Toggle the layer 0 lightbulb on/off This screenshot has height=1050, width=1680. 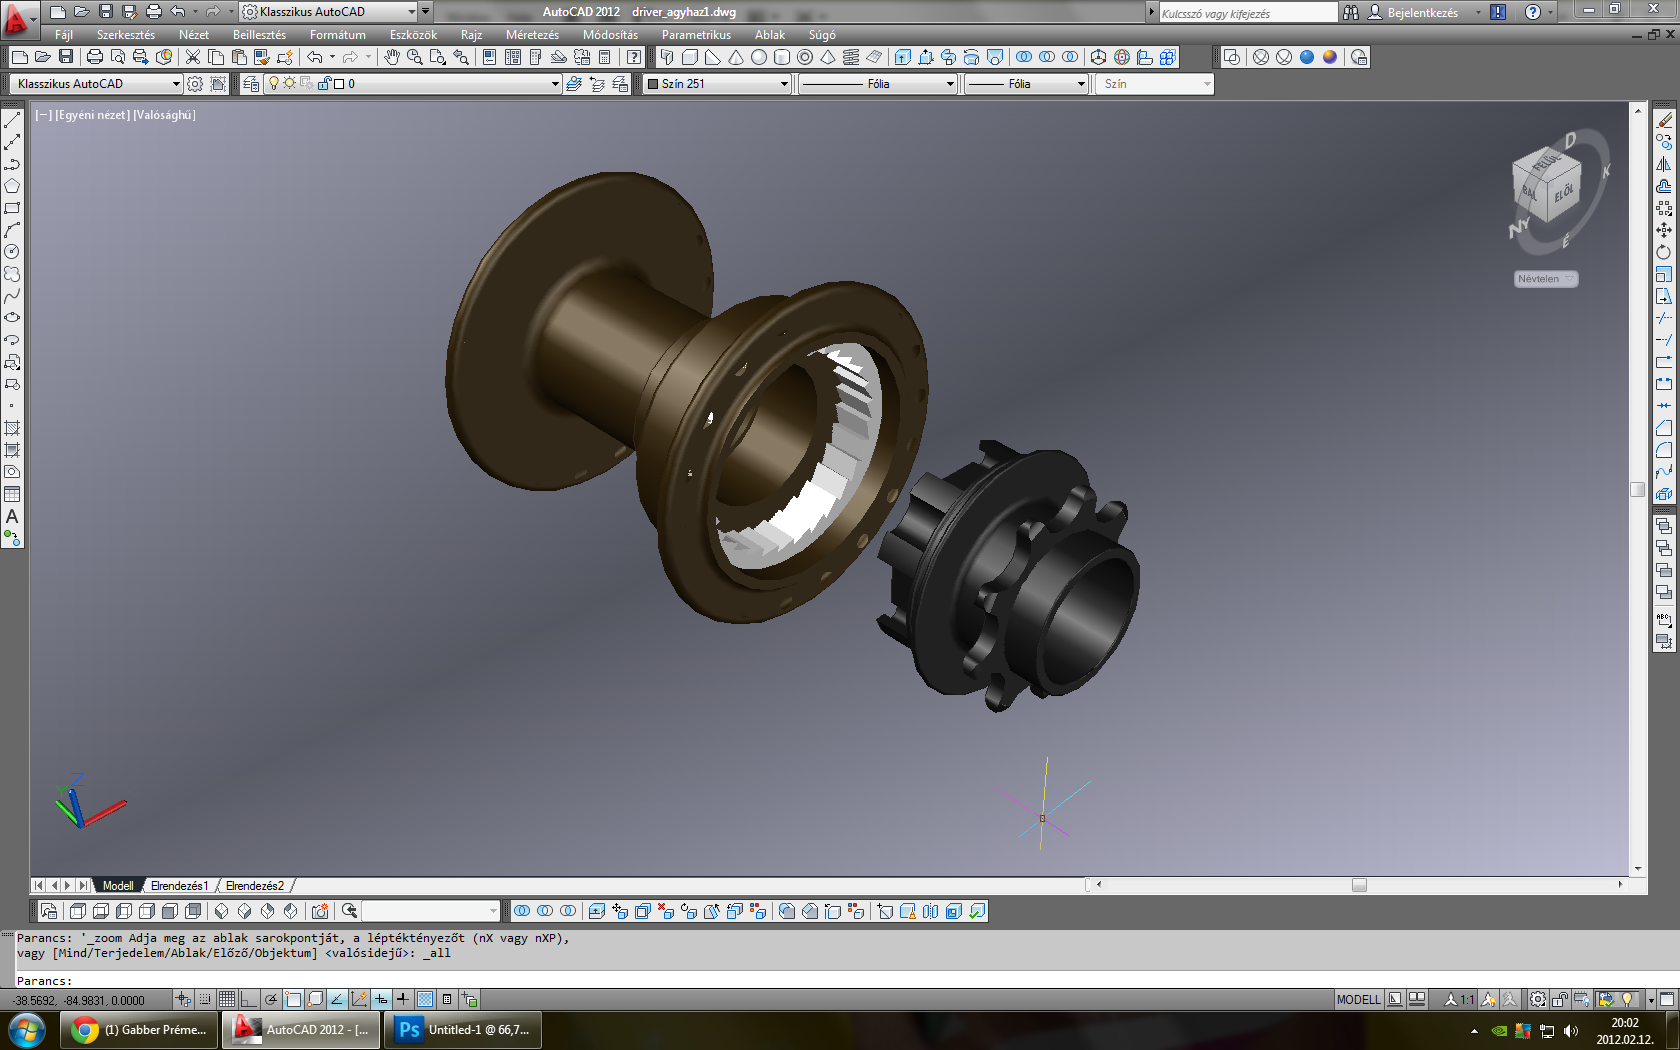(273, 84)
